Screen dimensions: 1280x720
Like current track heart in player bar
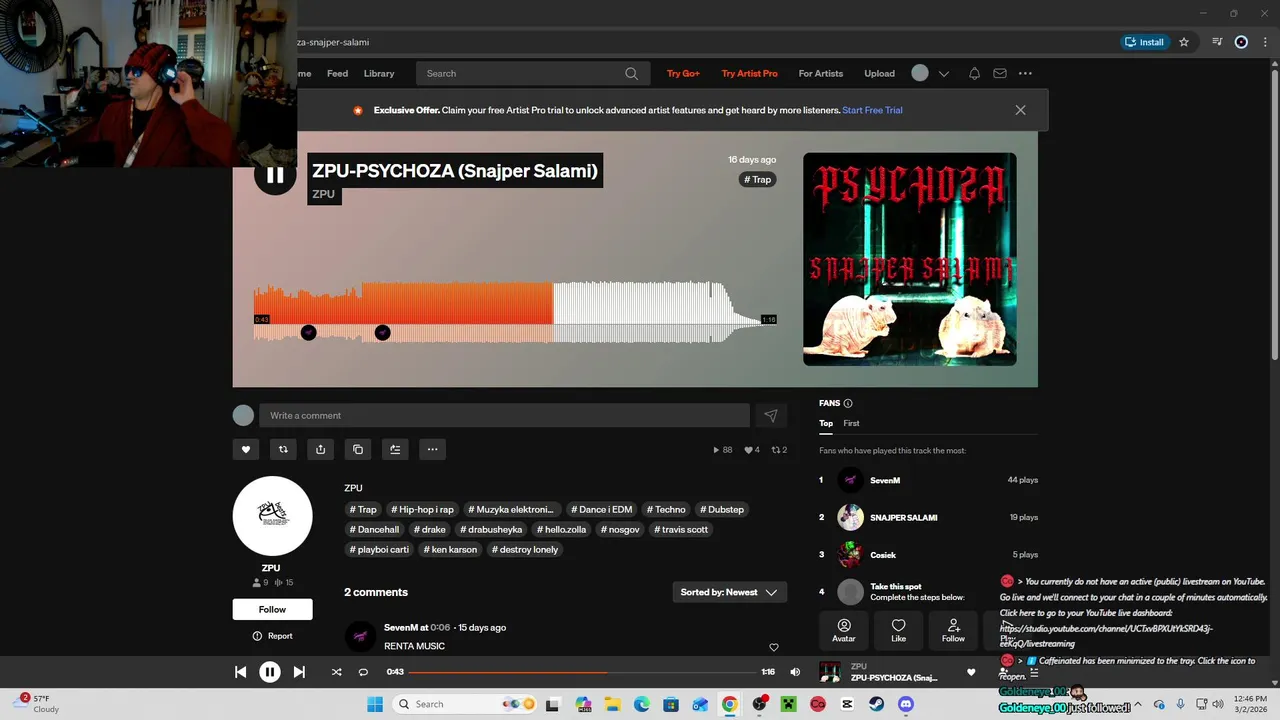pyautogui.click(x=970, y=672)
